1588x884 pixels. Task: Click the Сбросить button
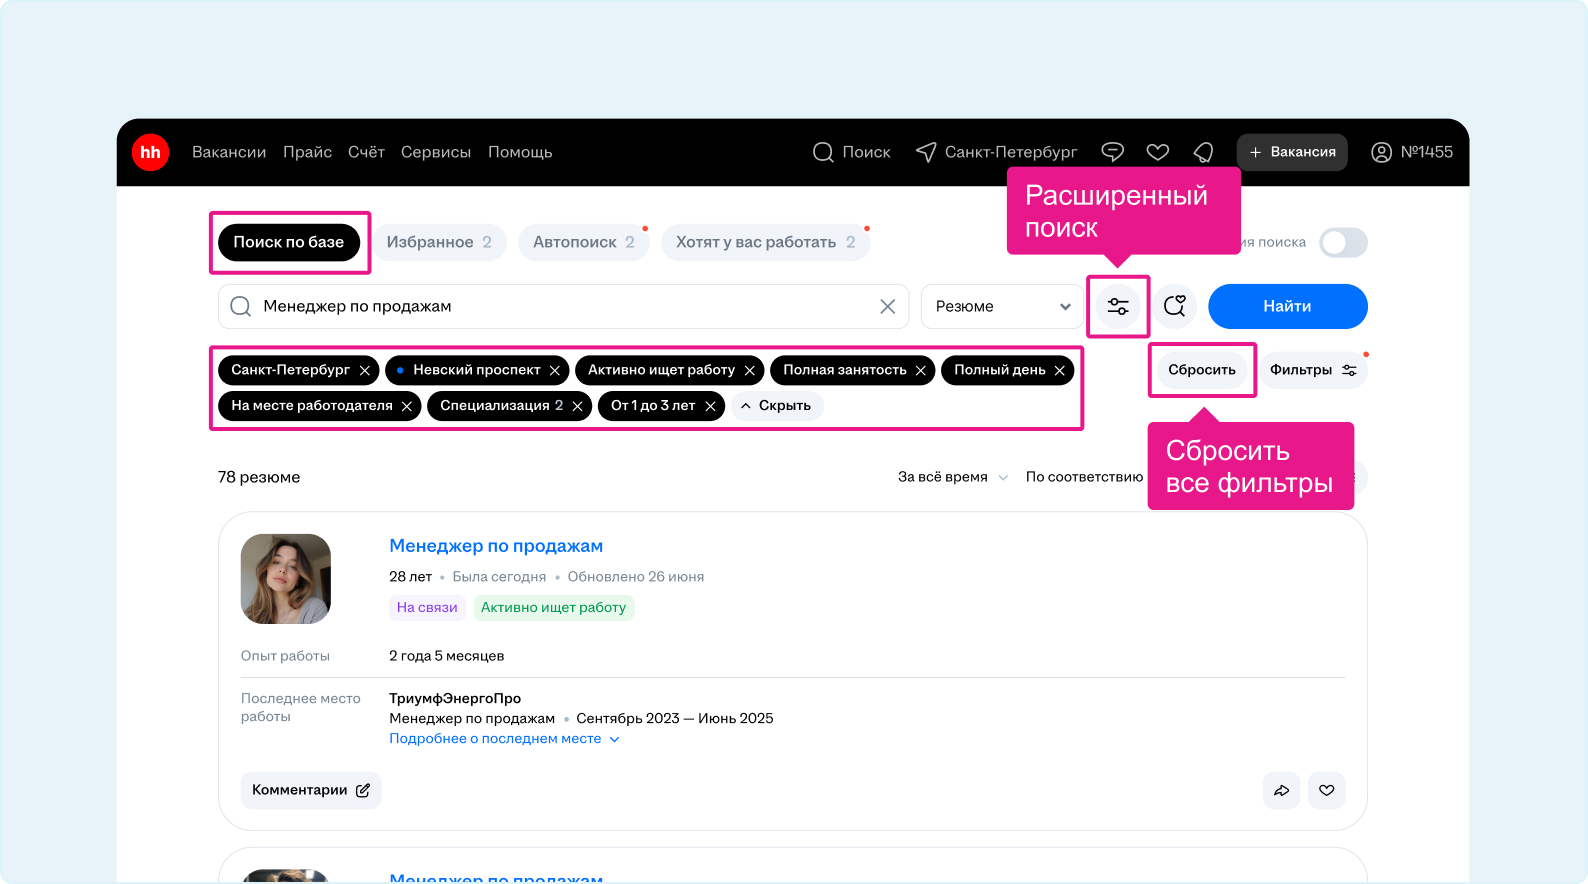[x=1202, y=370]
